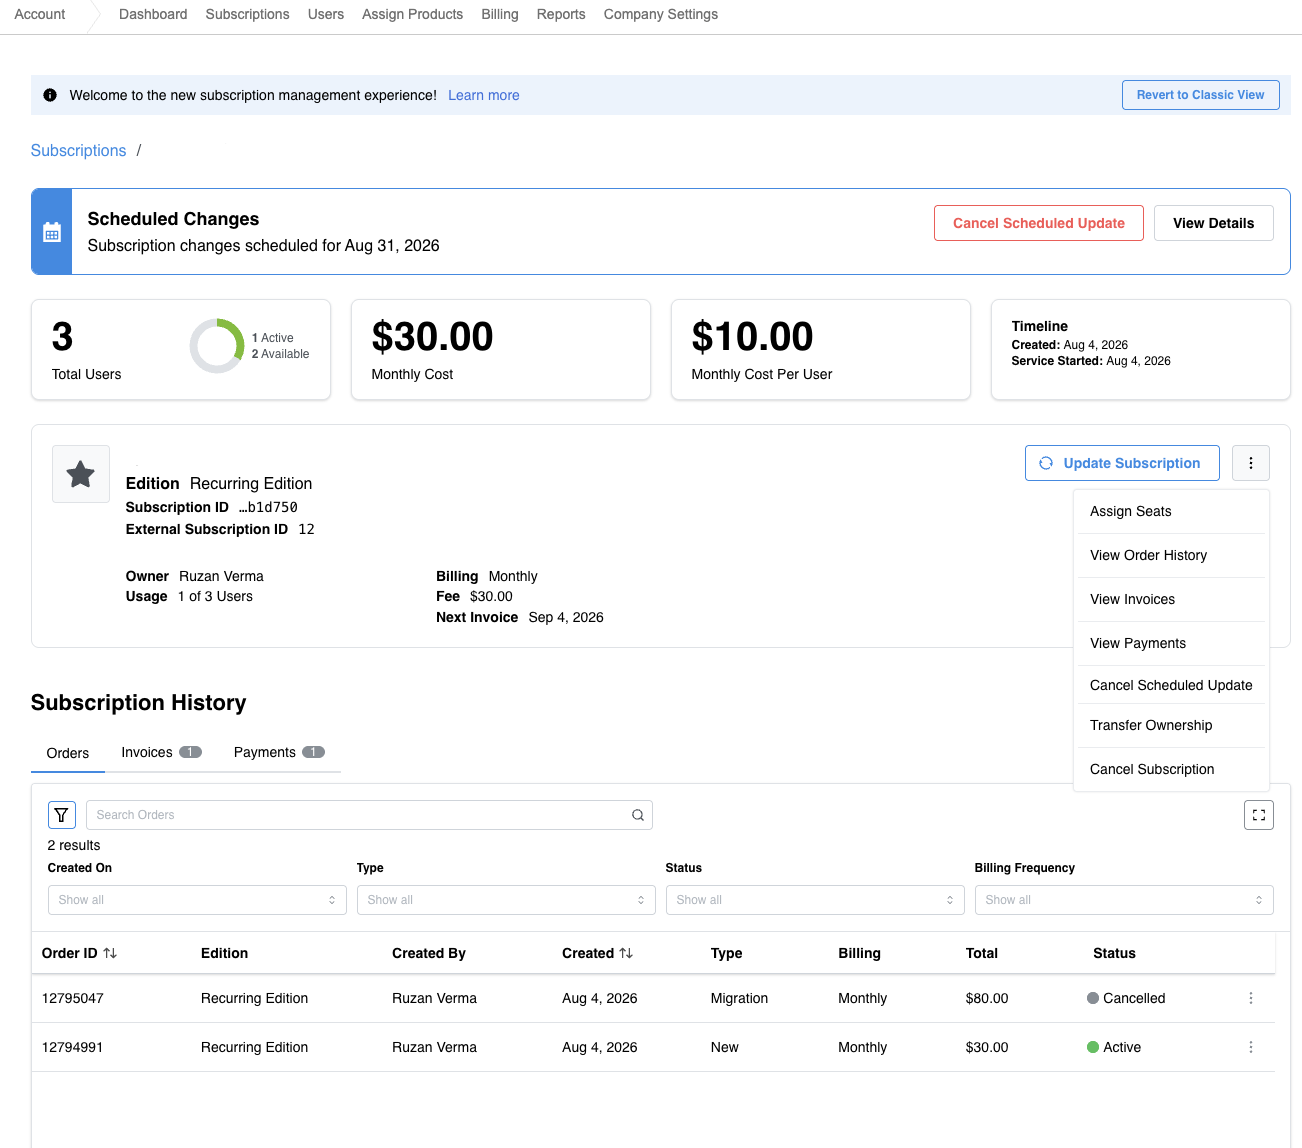This screenshot has width=1302, height=1148.
Task: Open the Type filter dropdown
Action: [x=506, y=900]
